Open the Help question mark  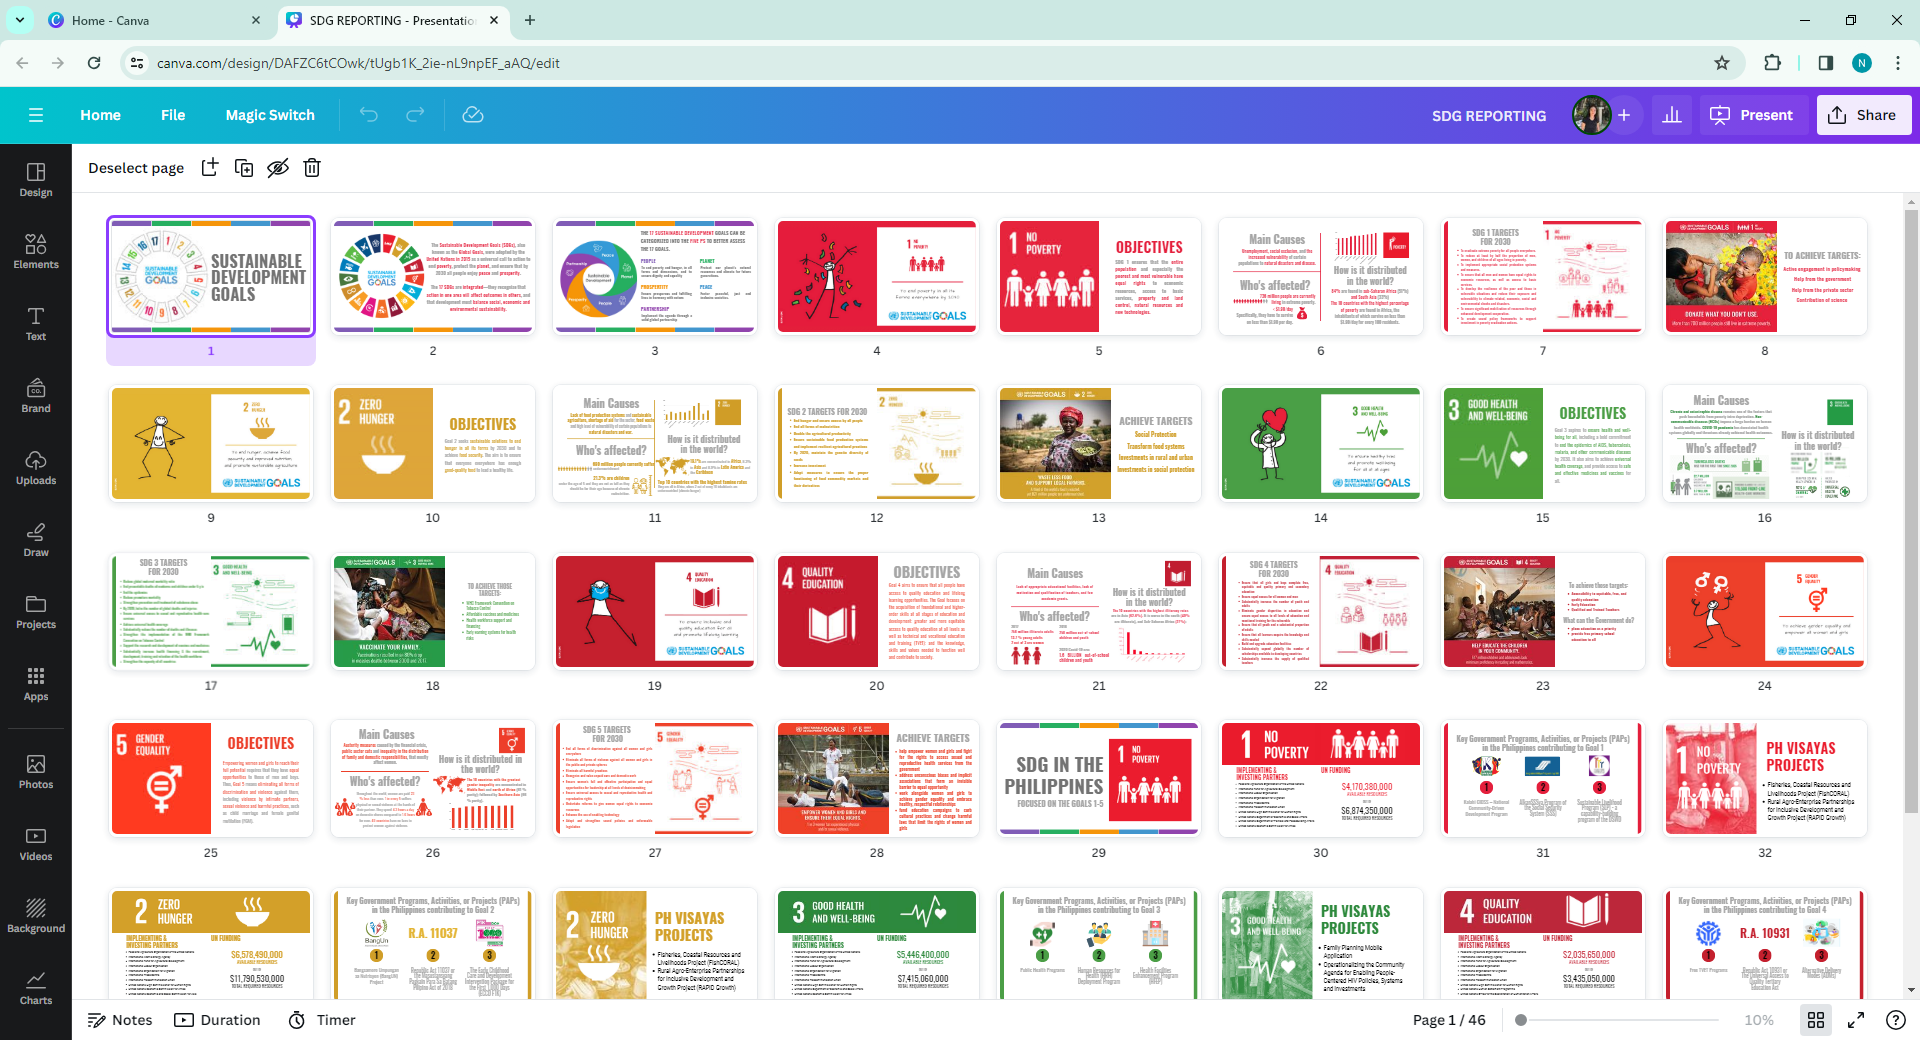(1895, 1020)
